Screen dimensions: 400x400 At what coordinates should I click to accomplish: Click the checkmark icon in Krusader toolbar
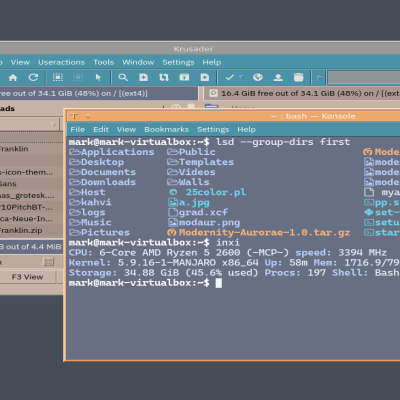tap(230, 77)
